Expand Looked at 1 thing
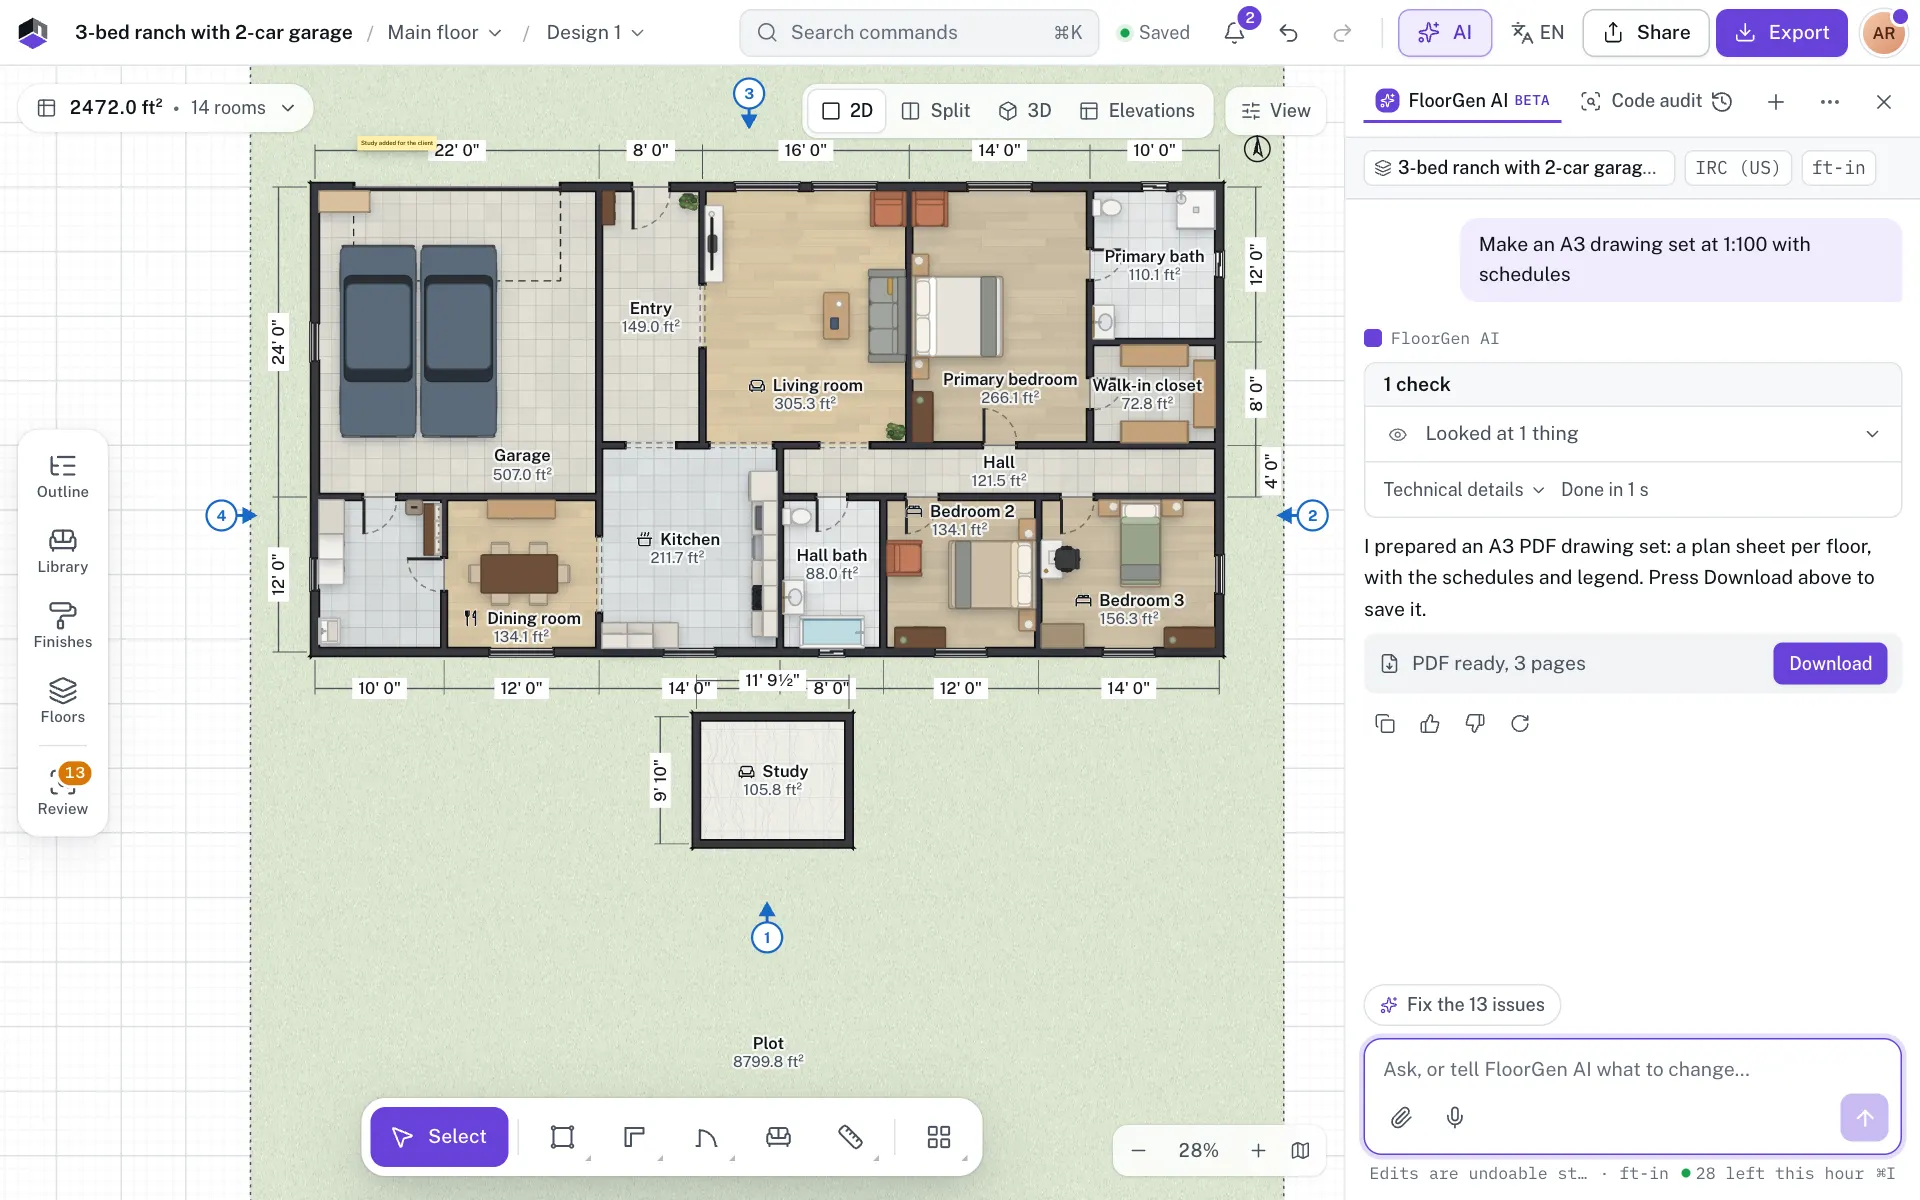 pyautogui.click(x=1633, y=434)
